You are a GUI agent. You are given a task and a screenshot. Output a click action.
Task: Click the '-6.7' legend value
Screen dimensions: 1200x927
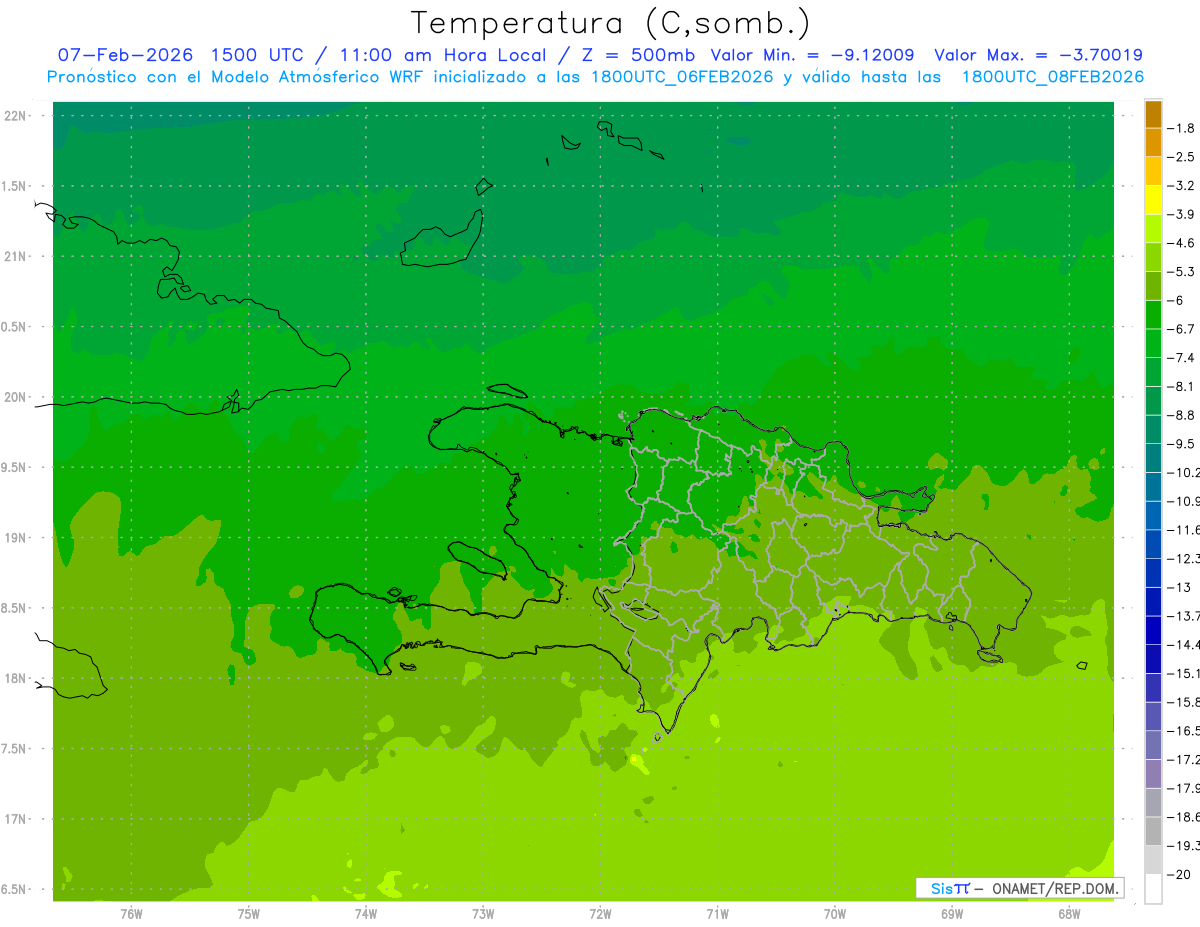pyautogui.click(x=1182, y=329)
